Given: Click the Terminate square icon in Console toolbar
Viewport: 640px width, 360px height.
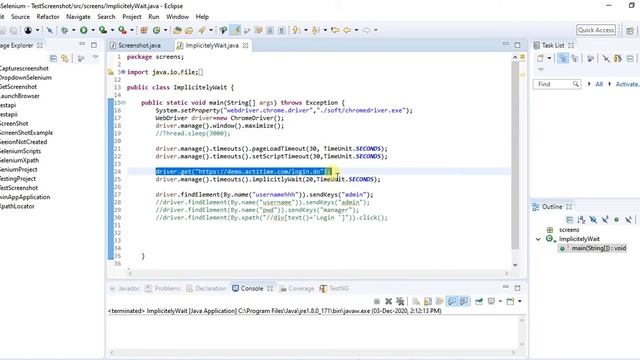Looking at the screenshot, I should [377, 301].
